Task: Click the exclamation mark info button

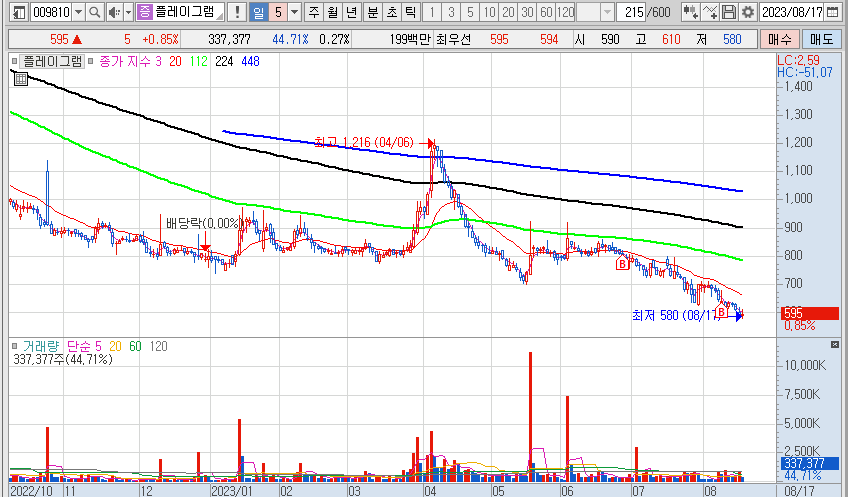Action: pos(236,12)
